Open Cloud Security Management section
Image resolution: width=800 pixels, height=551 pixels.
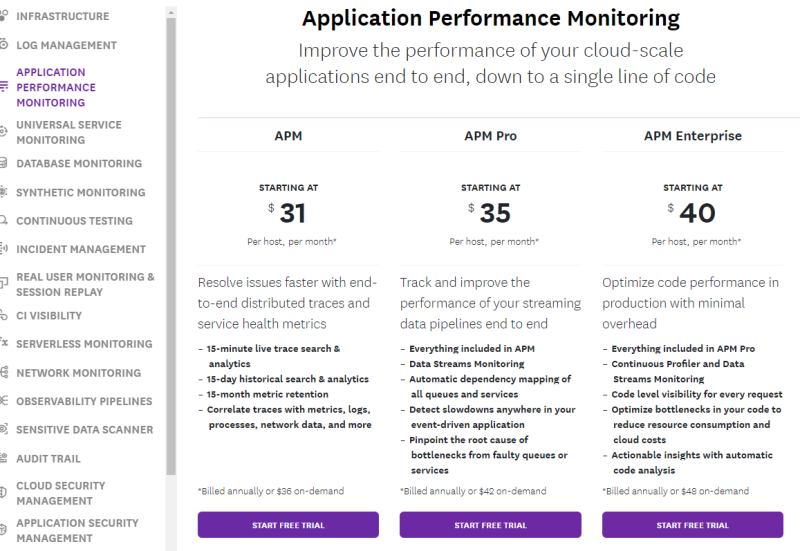pyautogui.click(x=60, y=494)
